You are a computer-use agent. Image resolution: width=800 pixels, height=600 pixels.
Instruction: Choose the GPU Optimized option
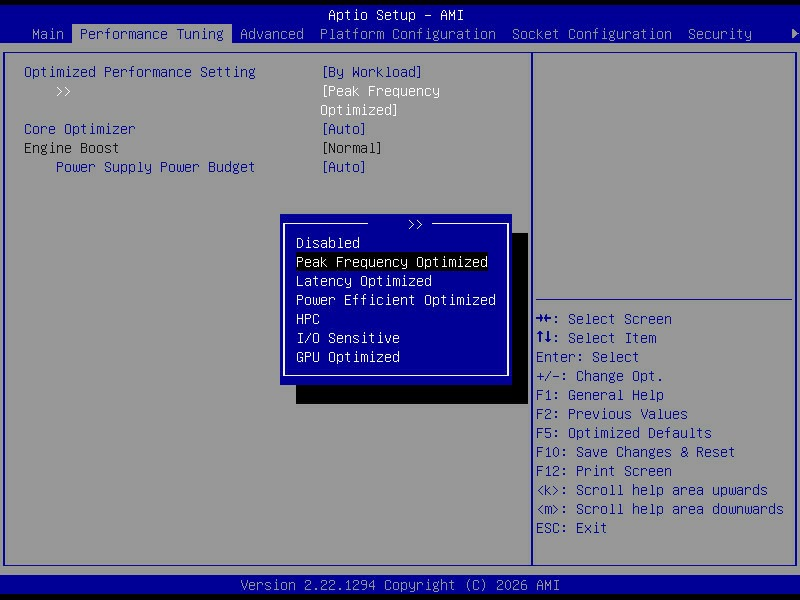pos(348,357)
